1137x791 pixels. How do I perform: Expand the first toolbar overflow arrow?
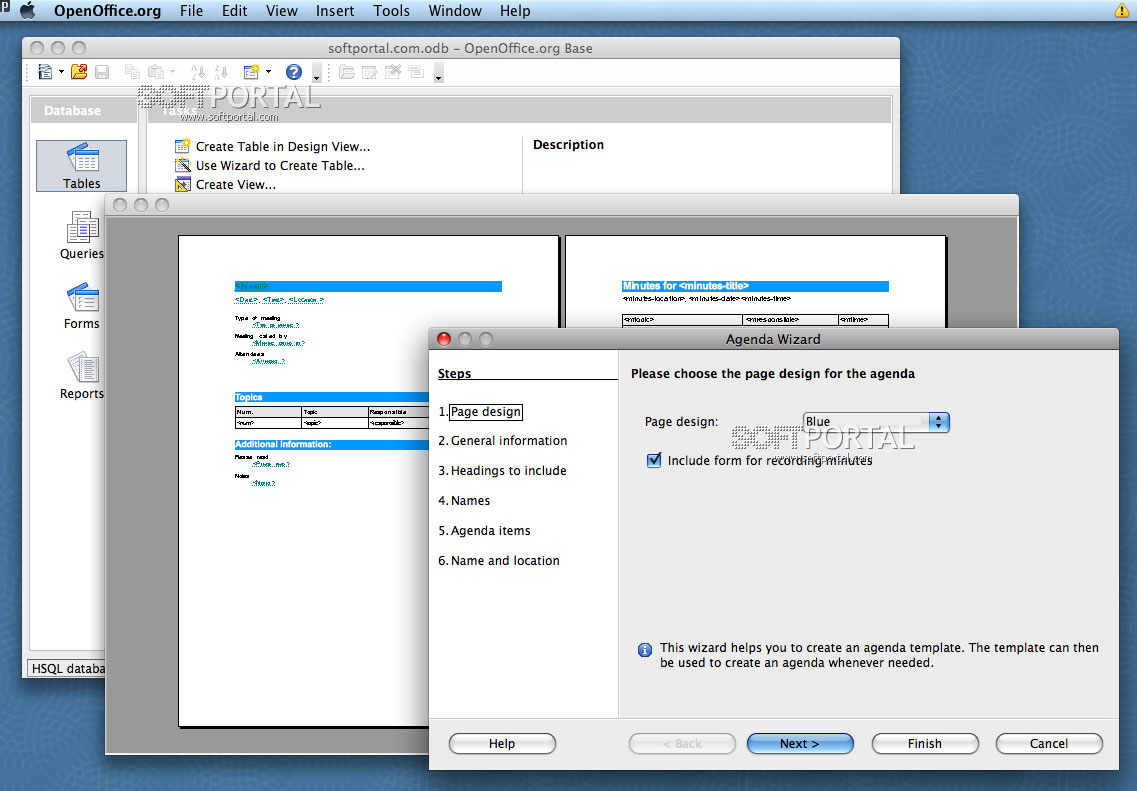coord(316,73)
